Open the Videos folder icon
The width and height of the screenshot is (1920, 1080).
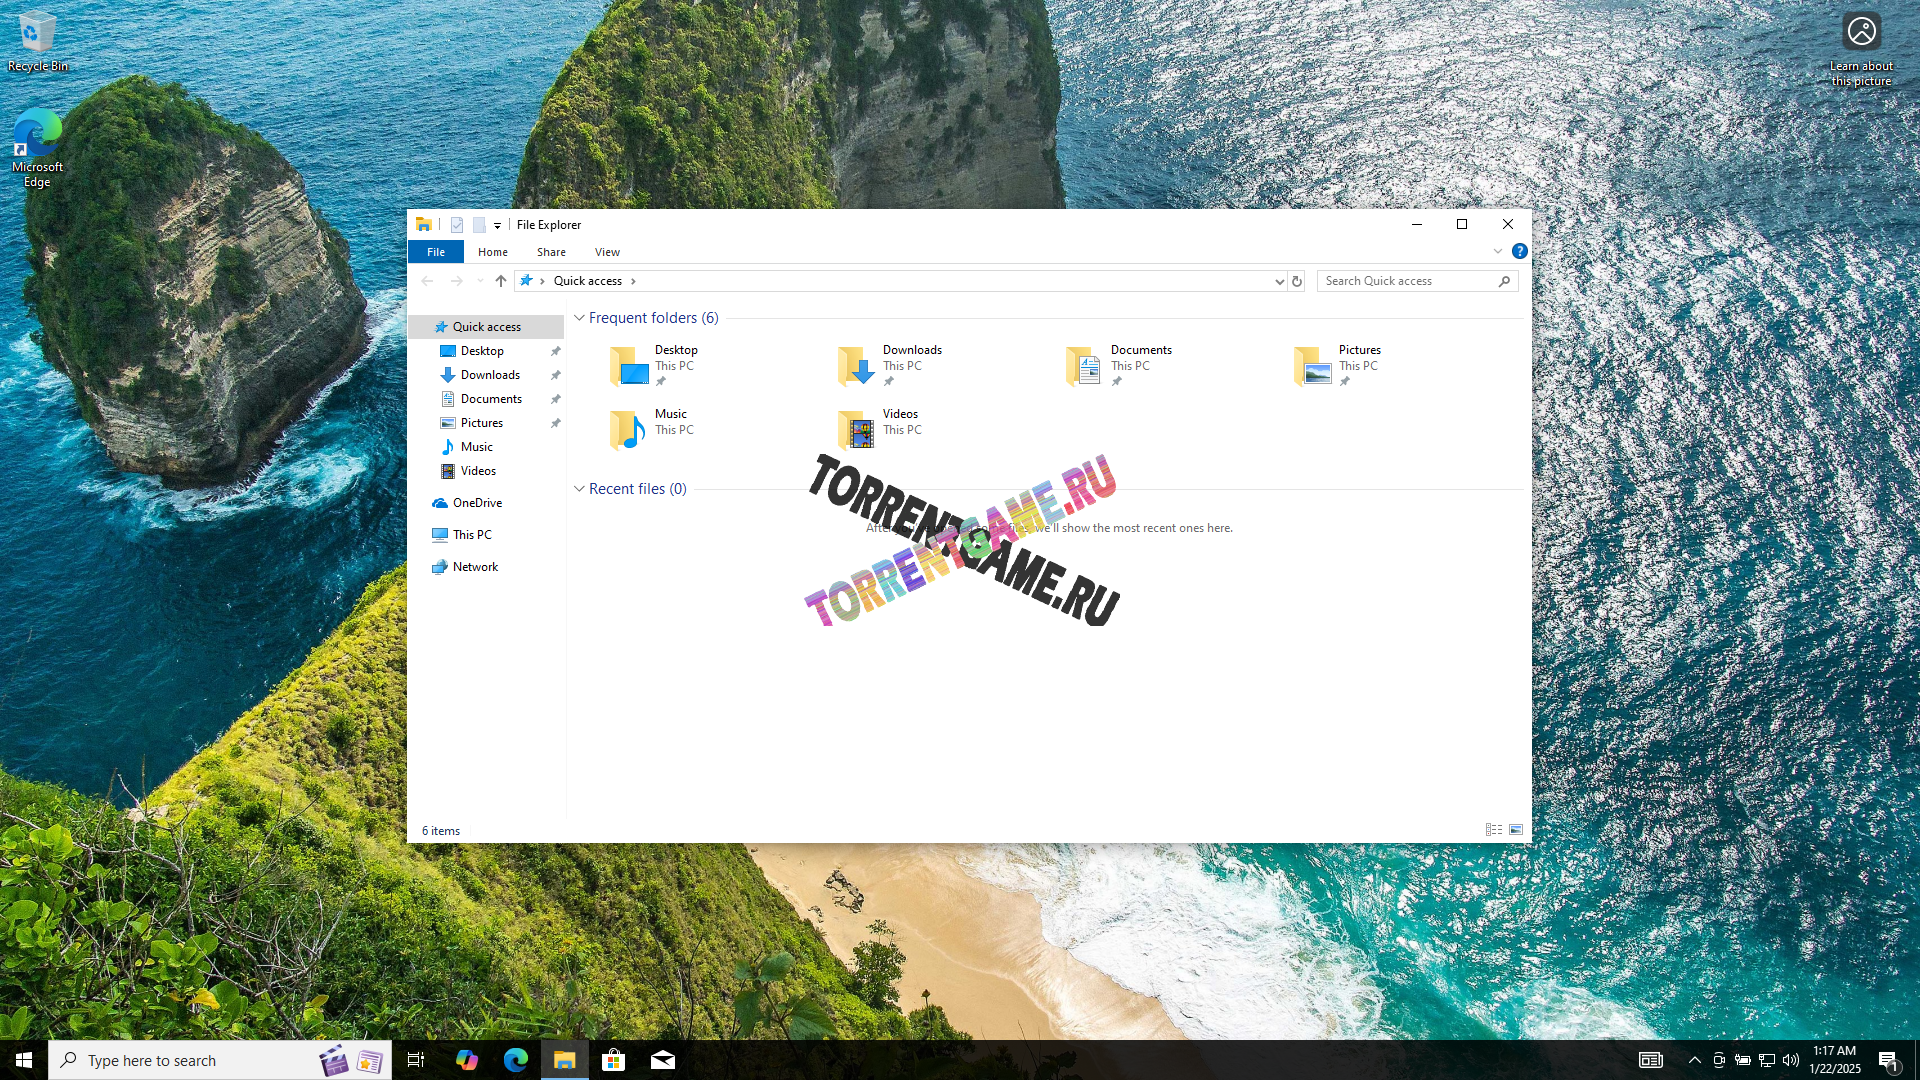pos(856,430)
